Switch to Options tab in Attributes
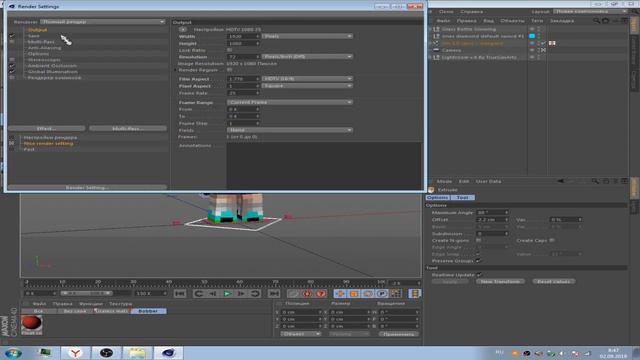The height and width of the screenshot is (360, 640). tap(438, 198)
